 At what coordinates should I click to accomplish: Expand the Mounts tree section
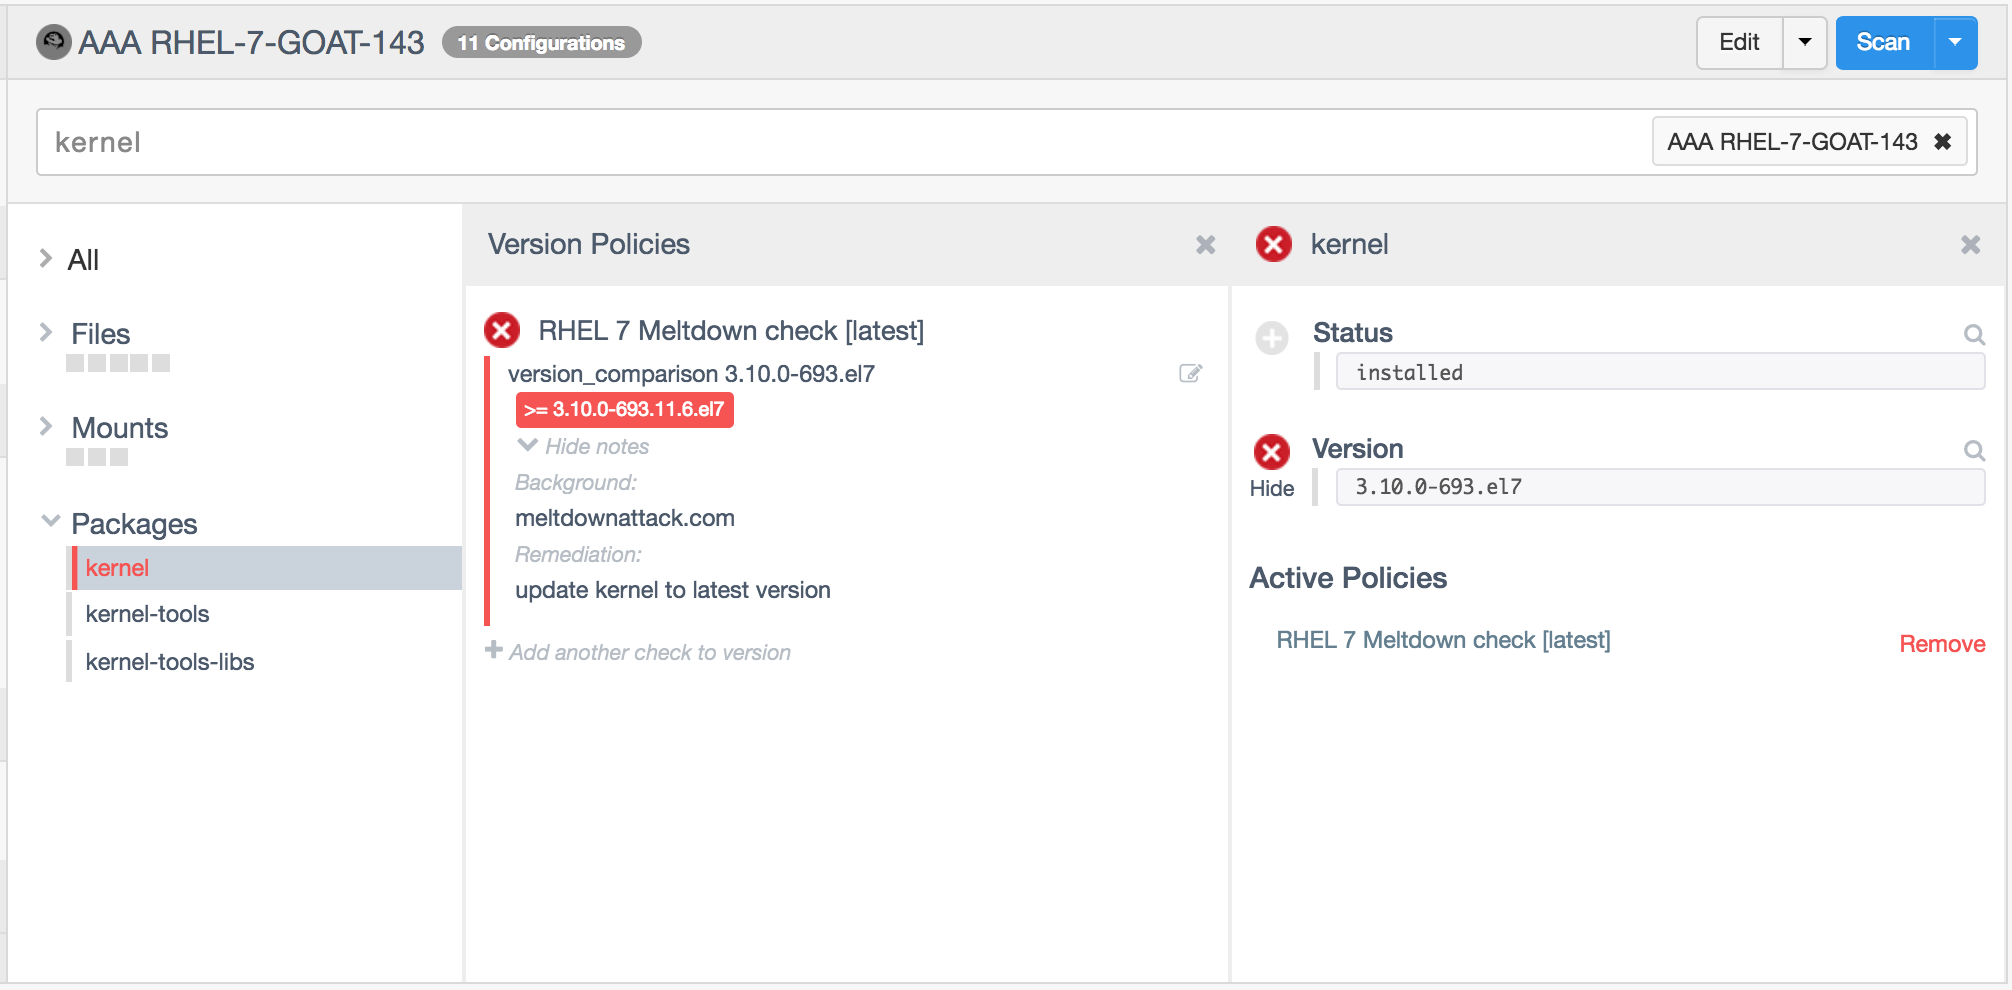(x=46, y=426)
